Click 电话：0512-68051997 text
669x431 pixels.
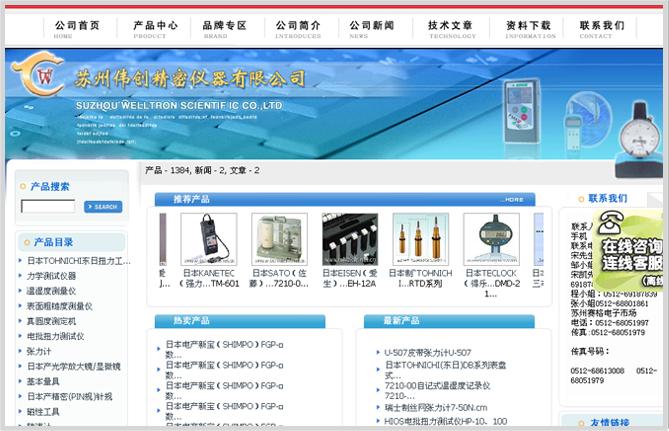point(610,323)
